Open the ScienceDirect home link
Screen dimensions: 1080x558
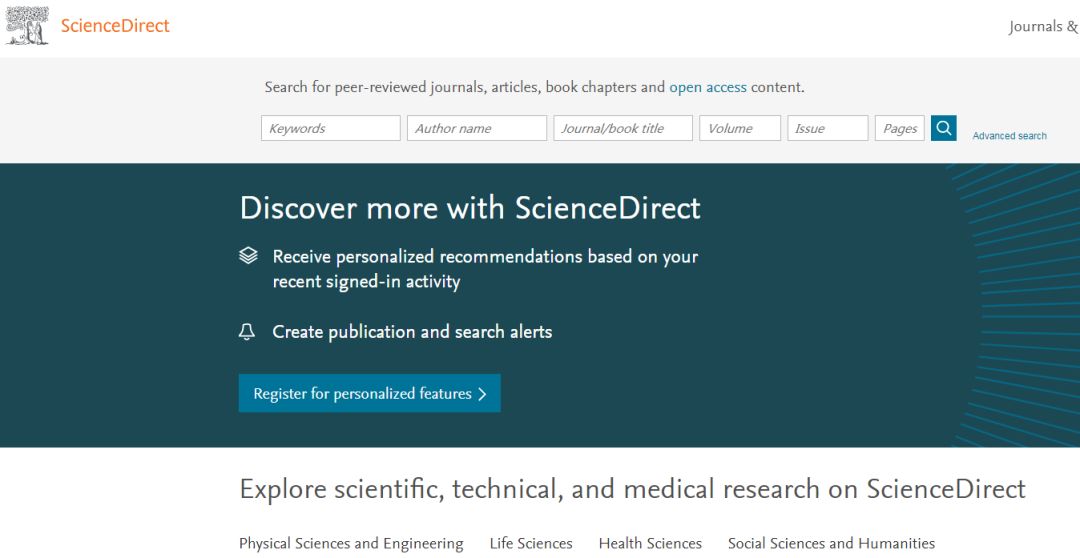coord(115,26)
